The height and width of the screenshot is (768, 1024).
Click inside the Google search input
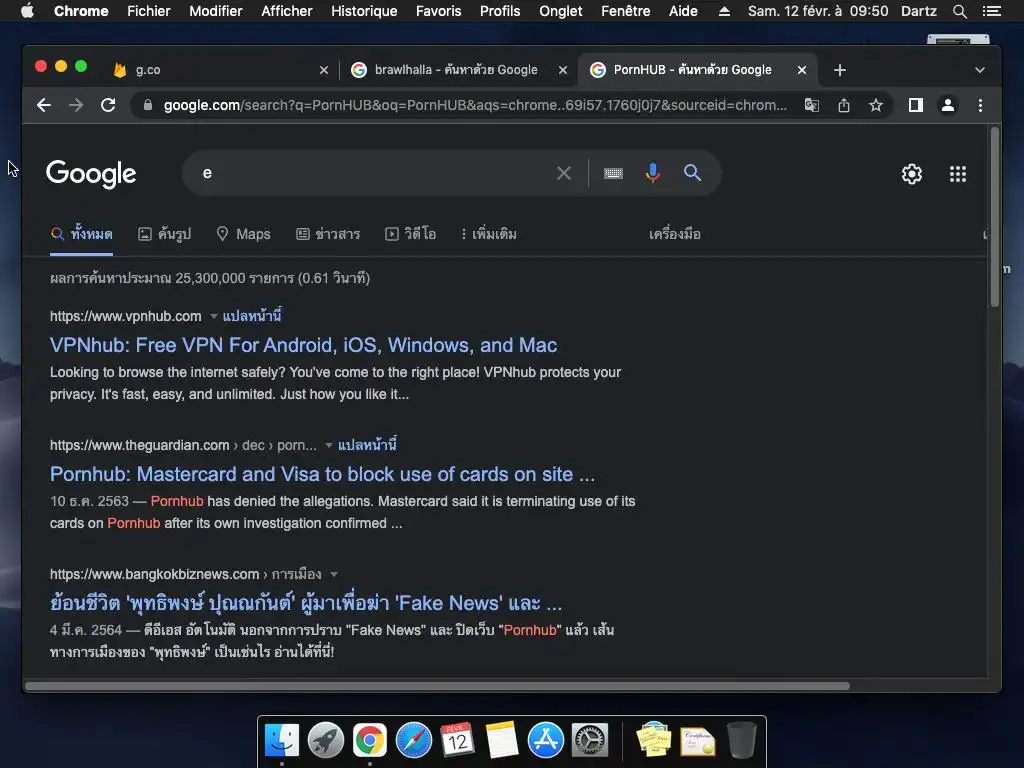(x=376, y=173)
